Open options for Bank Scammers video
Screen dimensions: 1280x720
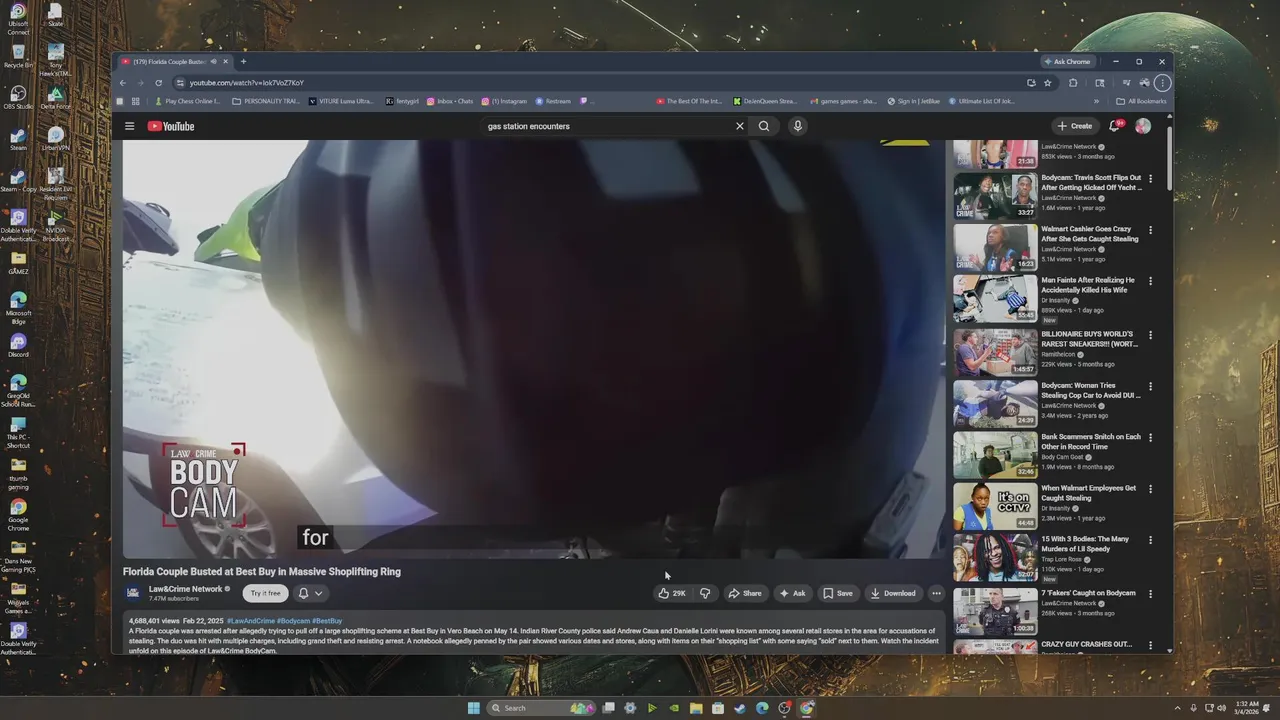1150,438
